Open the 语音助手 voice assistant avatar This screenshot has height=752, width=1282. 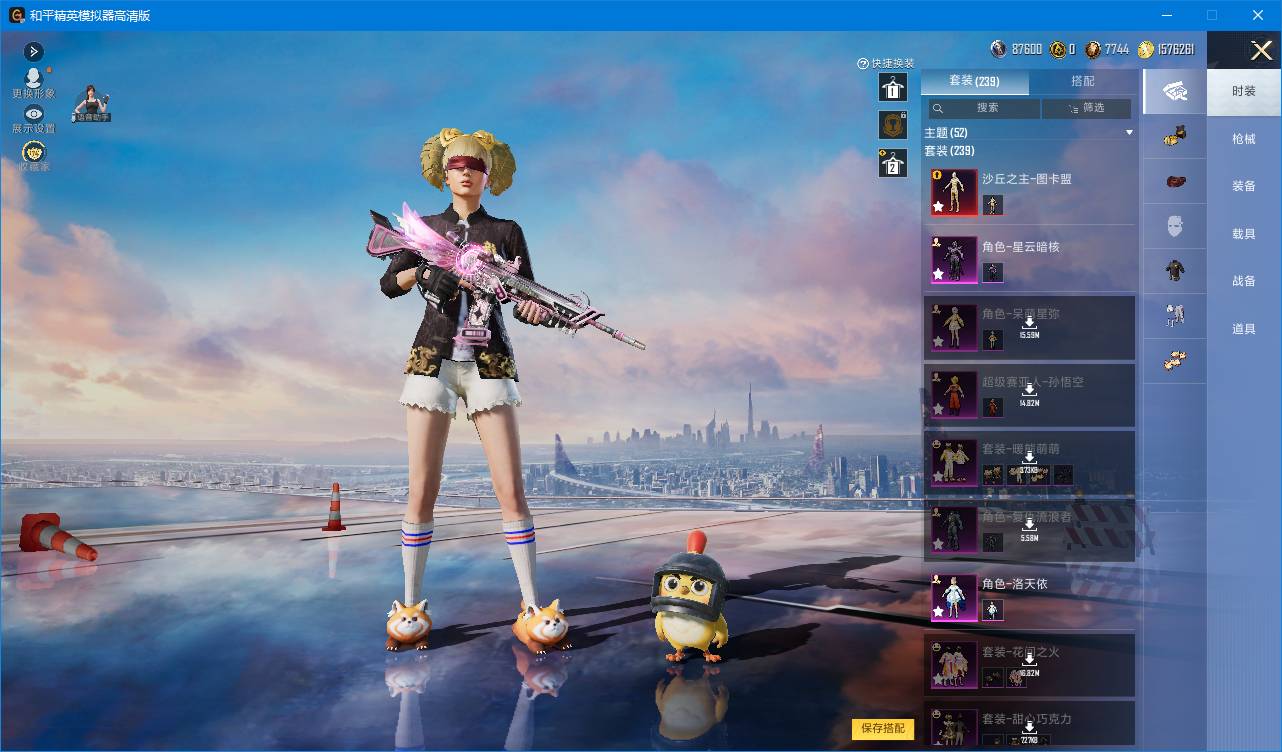coord(91,103)
